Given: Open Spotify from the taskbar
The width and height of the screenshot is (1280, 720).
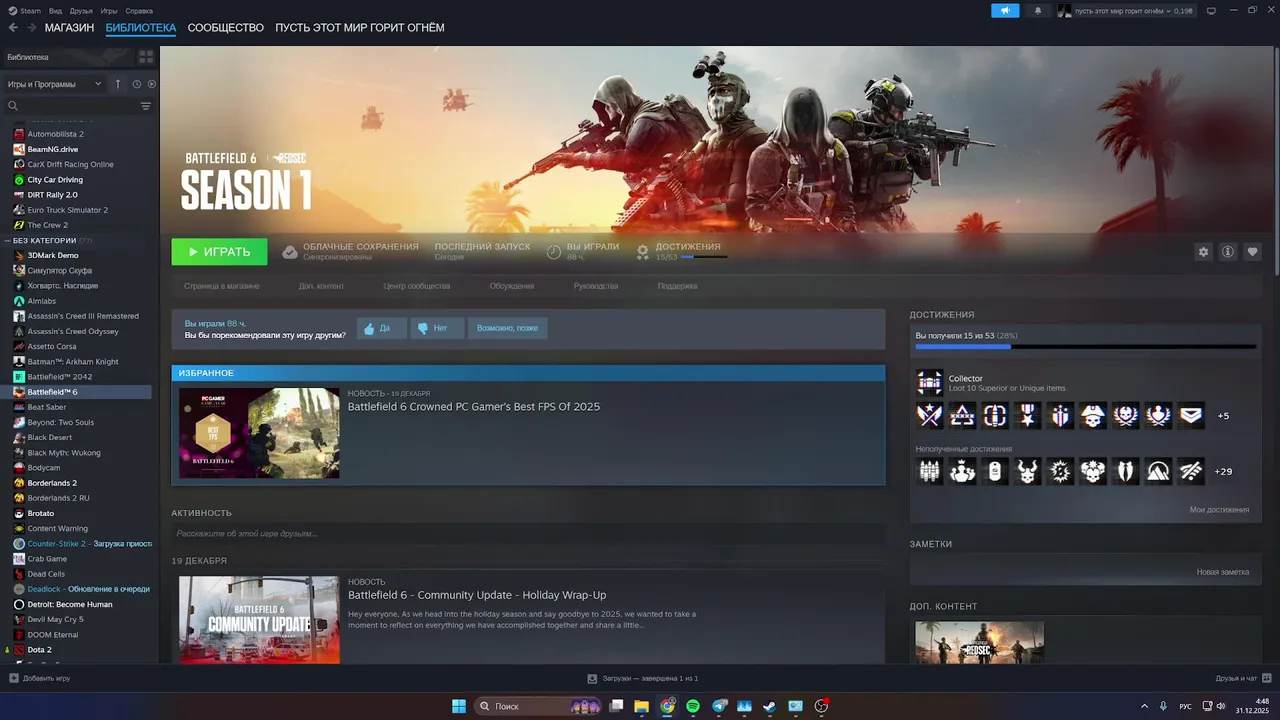Looking at the screenshot, I should [x=693, y=706].
